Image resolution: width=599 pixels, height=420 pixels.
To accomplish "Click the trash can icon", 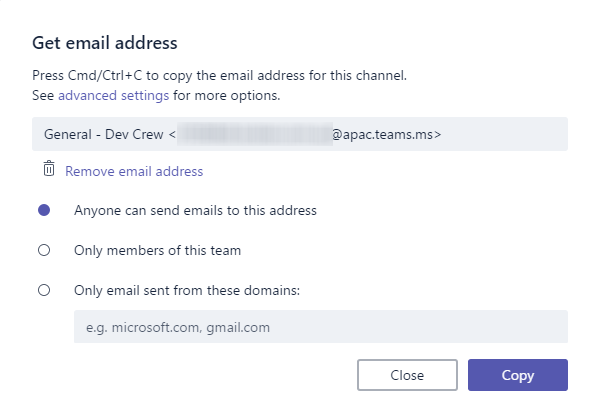I will 49,169.
